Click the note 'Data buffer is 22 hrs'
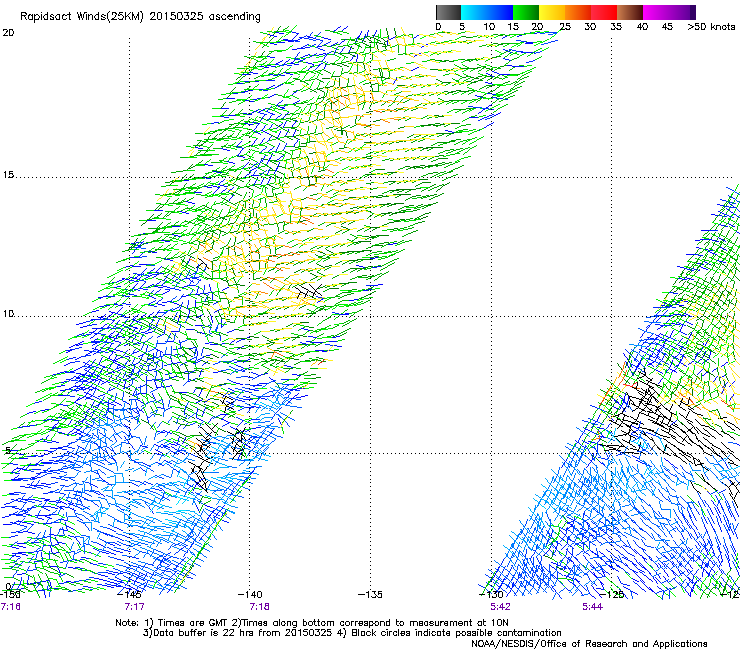This screenshot has height=650, width=740. (204, 633)
